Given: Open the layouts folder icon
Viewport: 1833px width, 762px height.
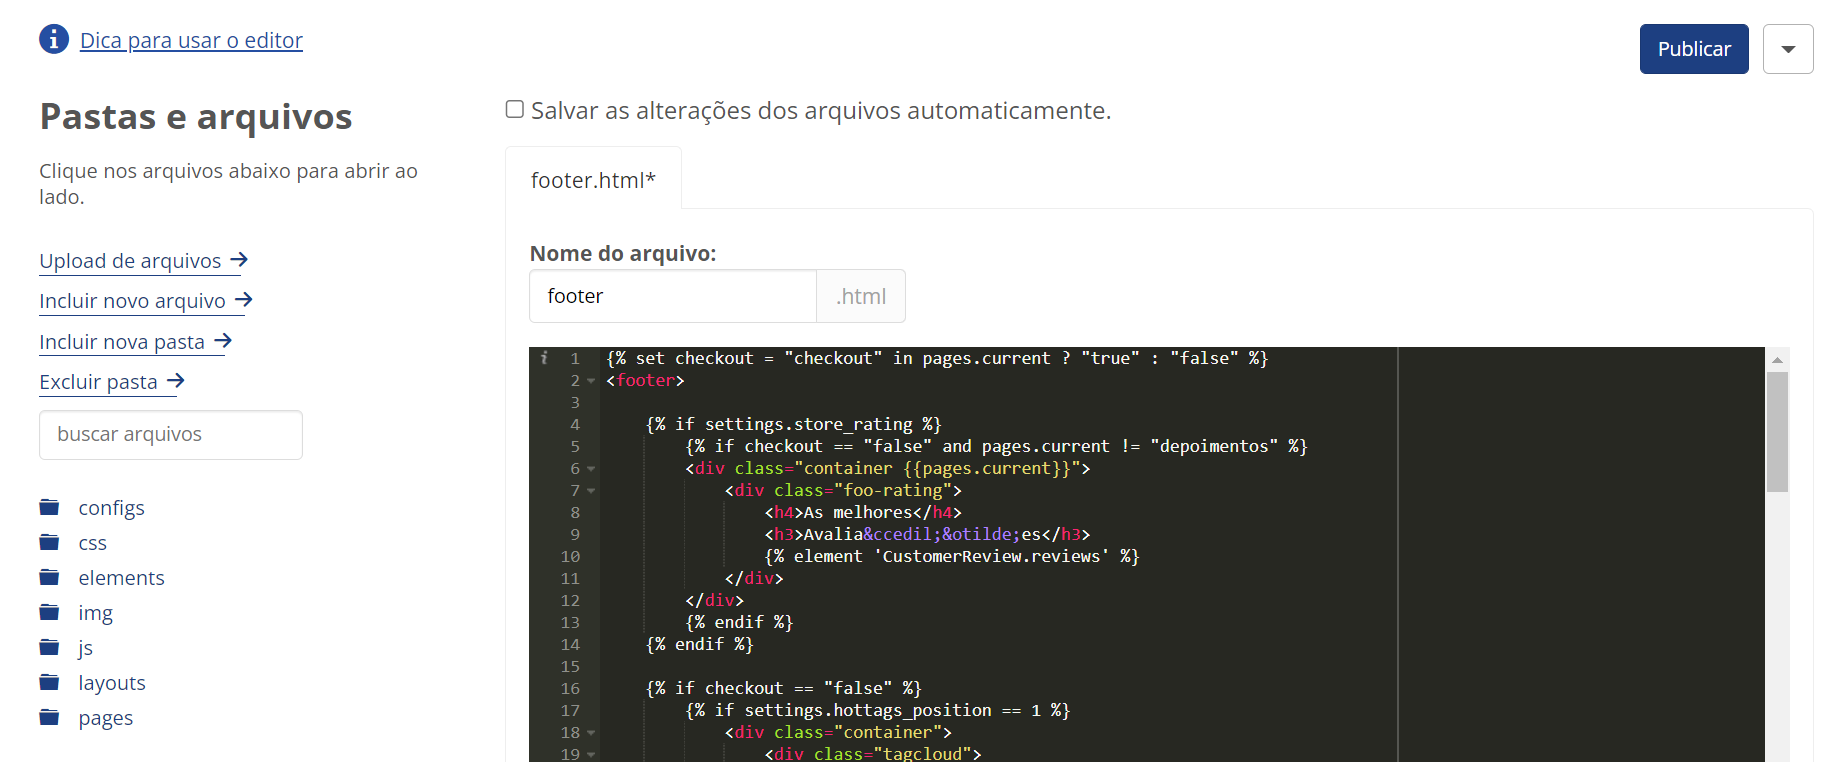Looking at the screenshot, I should click(49, 682).
